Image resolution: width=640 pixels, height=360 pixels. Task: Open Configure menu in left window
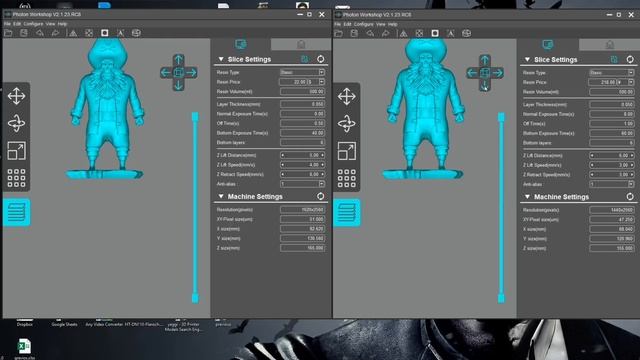click(33, 24)
